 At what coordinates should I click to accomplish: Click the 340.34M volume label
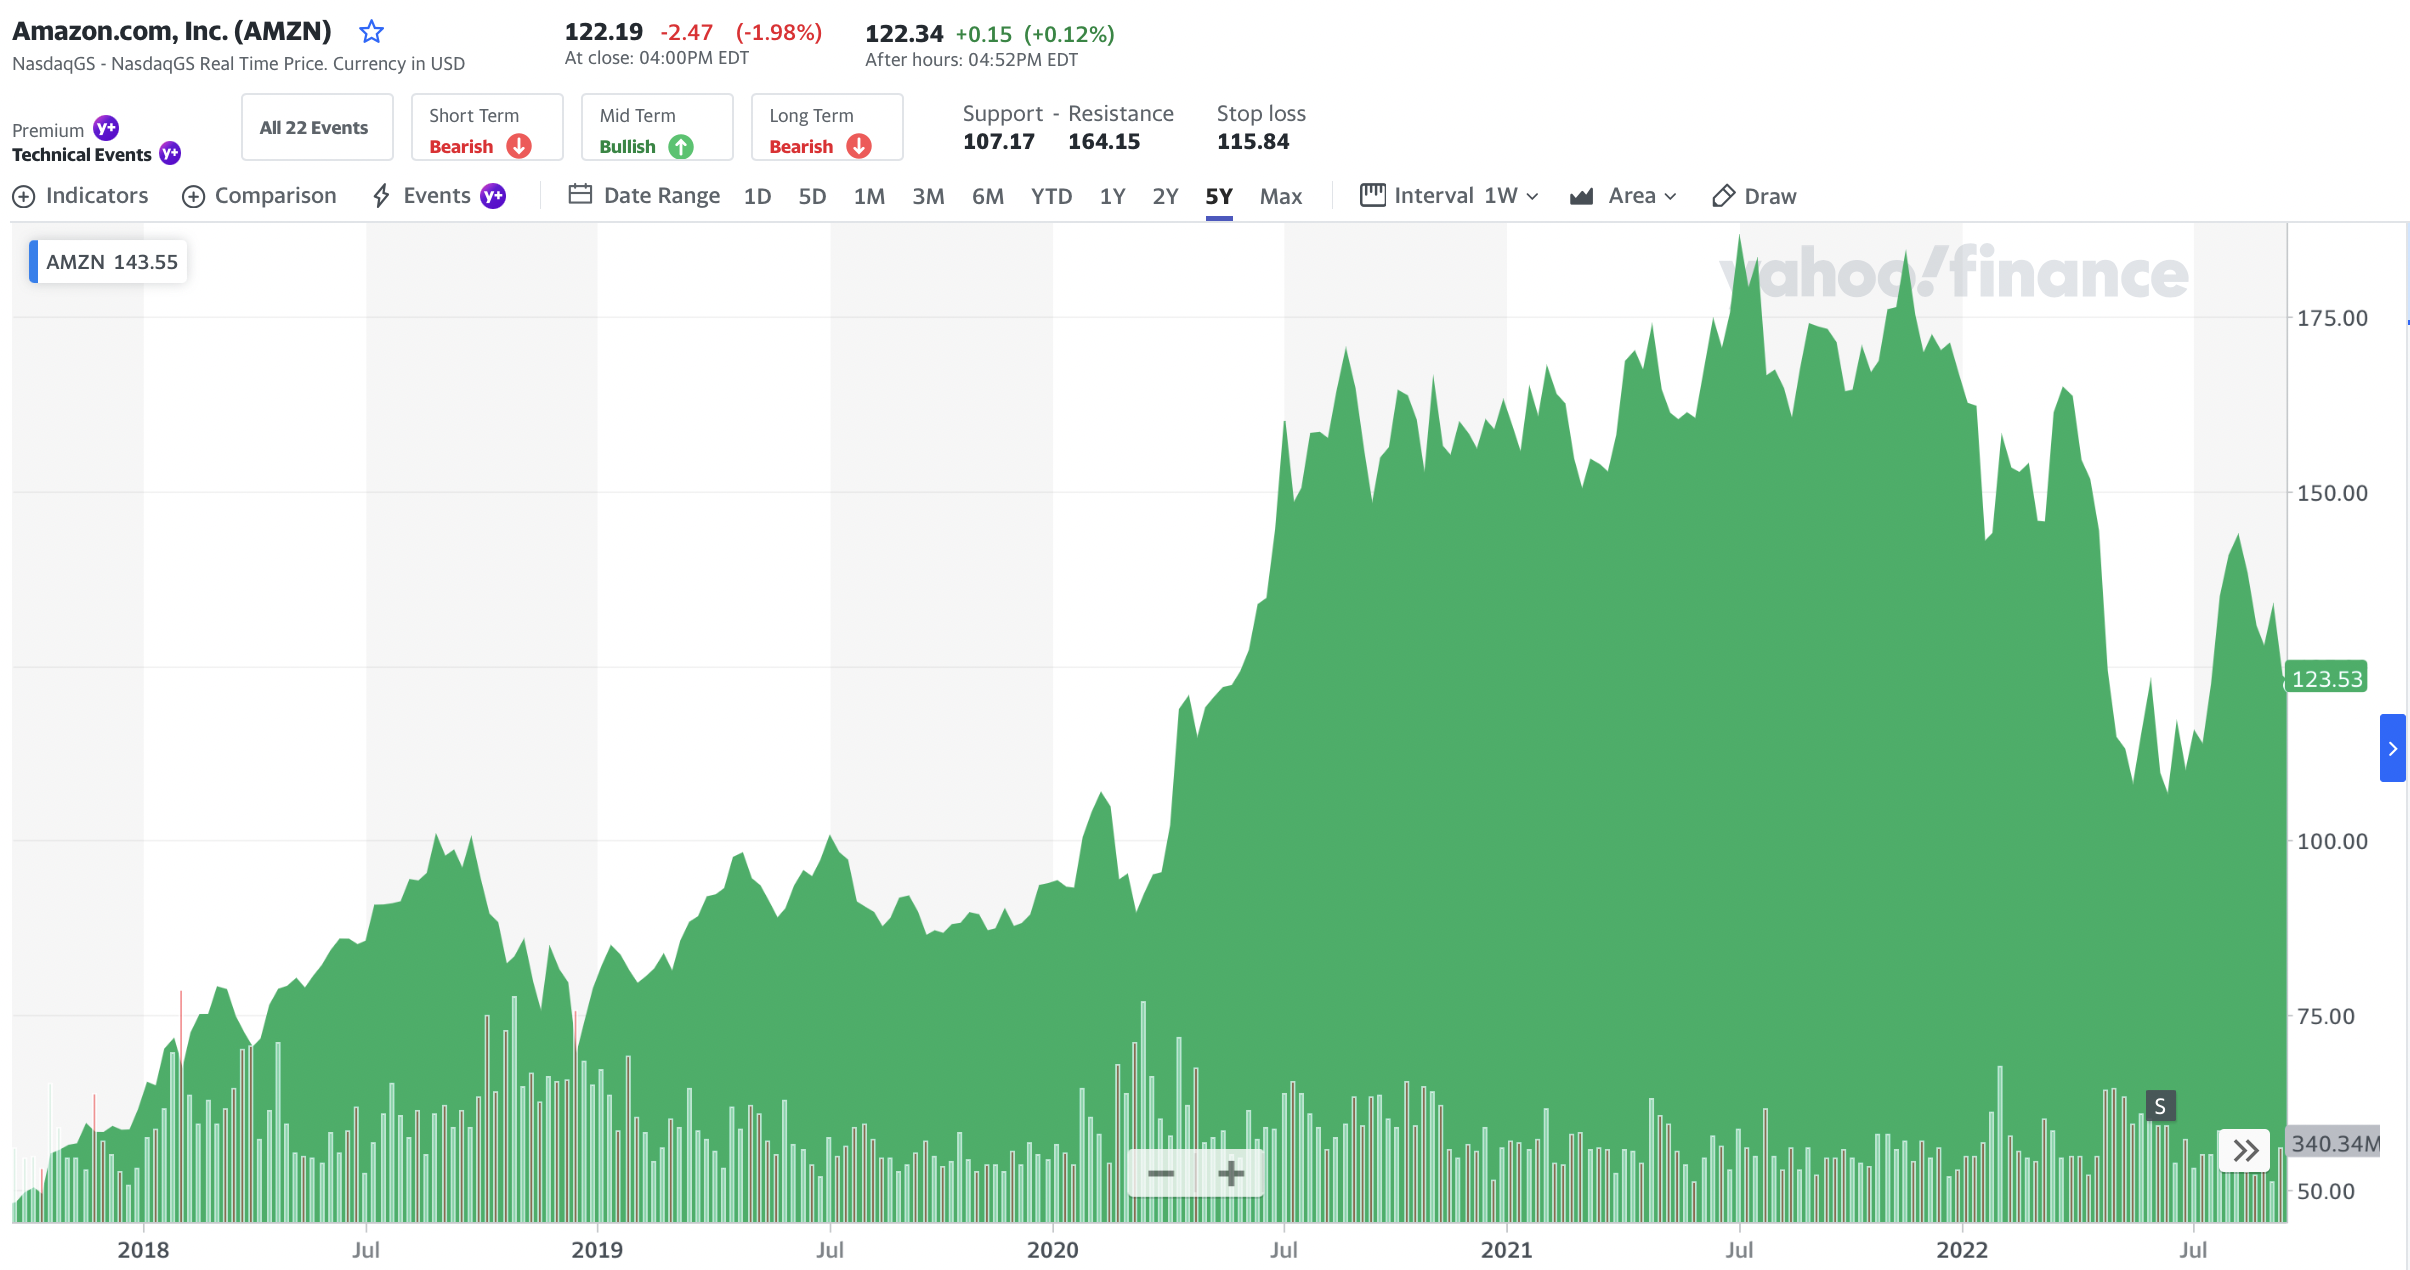point(2334,1143)
